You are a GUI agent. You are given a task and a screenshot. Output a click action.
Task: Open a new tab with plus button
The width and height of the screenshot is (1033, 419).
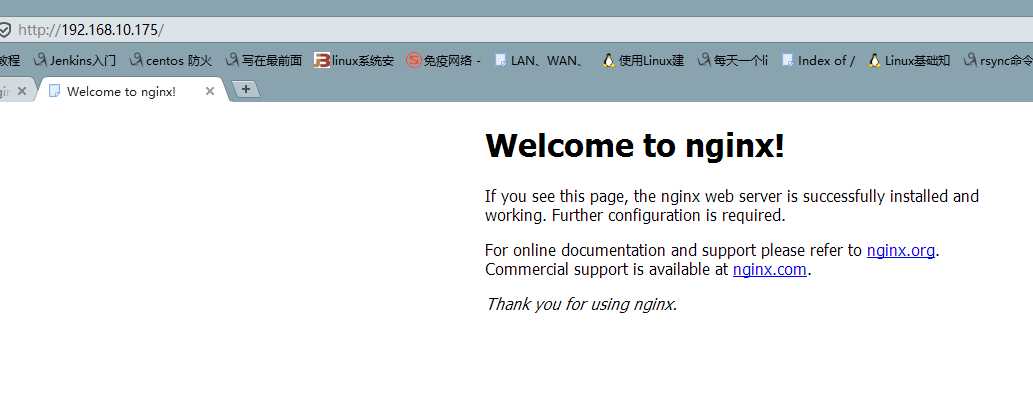point(246,89)
